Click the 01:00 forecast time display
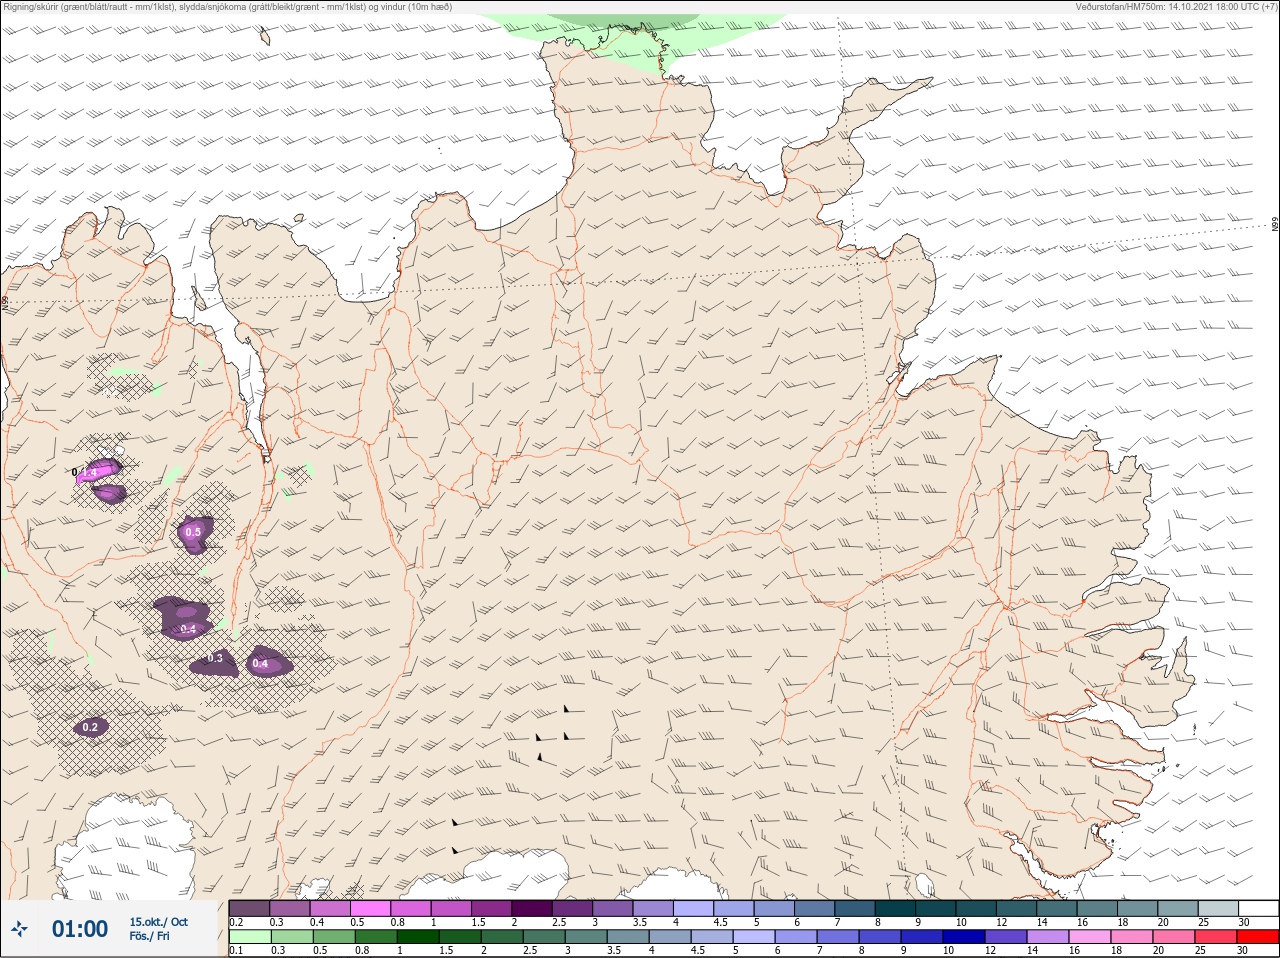The width and height of the screenshot is (1280, 958). coord(80,929)
